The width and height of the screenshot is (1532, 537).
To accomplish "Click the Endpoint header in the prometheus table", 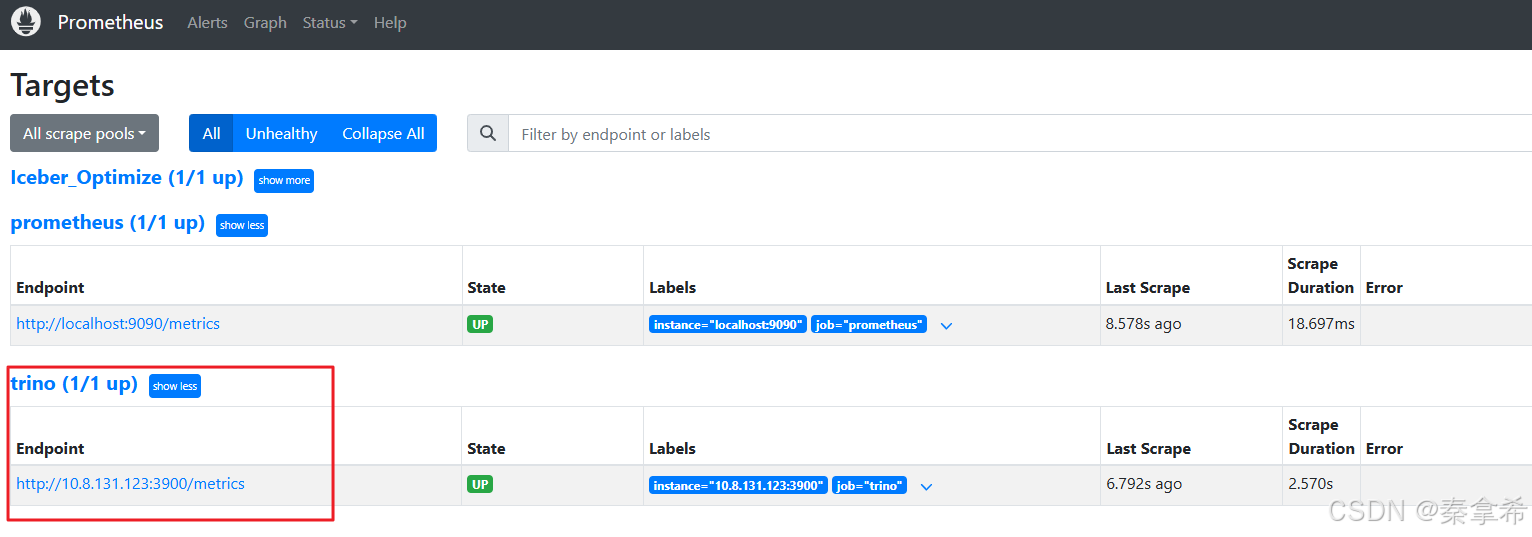I will coord(50,288).
